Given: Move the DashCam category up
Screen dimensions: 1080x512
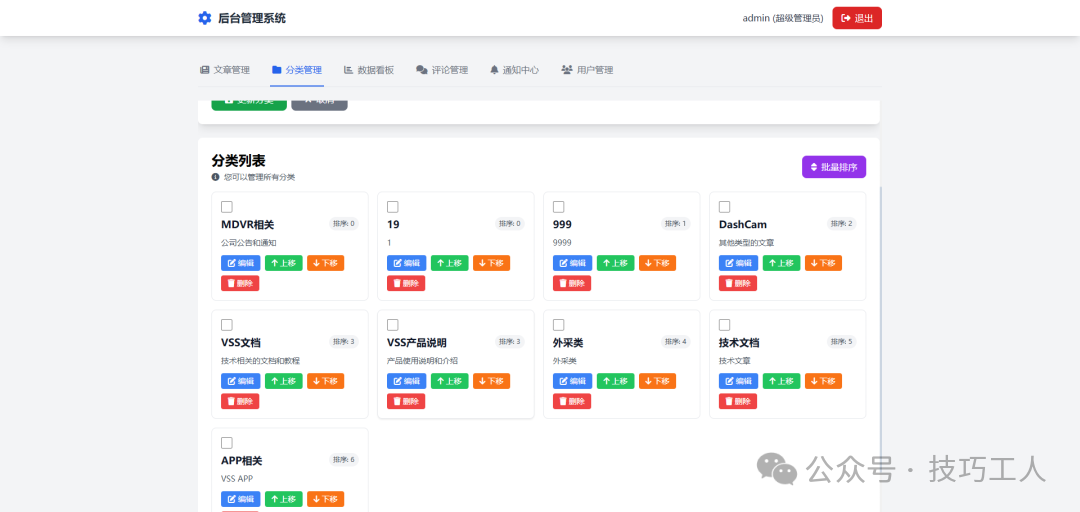Looking at the screenshot, I should click(x=782, y=263).
